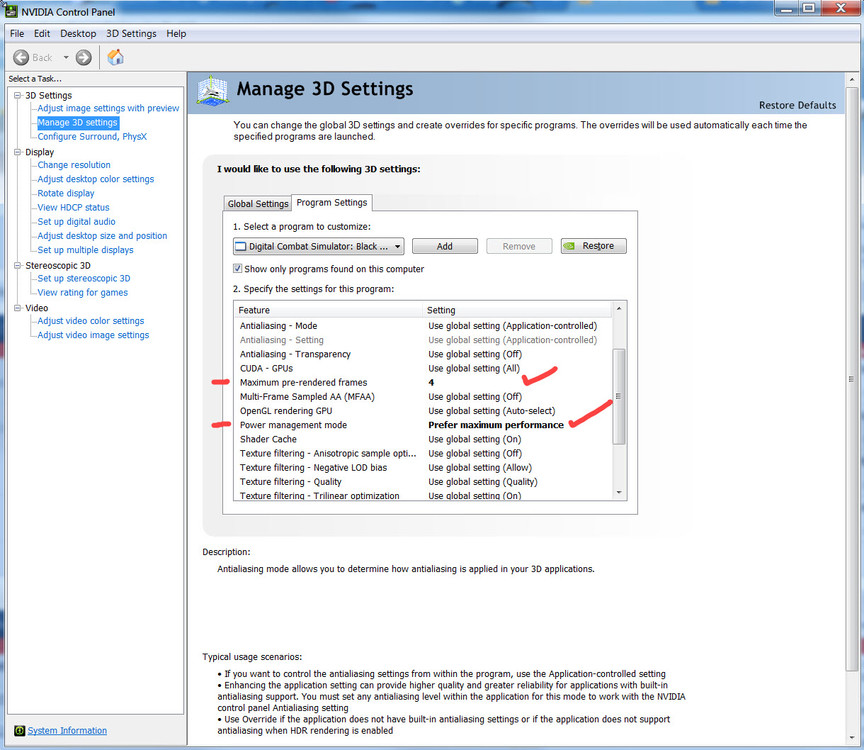Open the 3D Settings menu

[131, 33]
